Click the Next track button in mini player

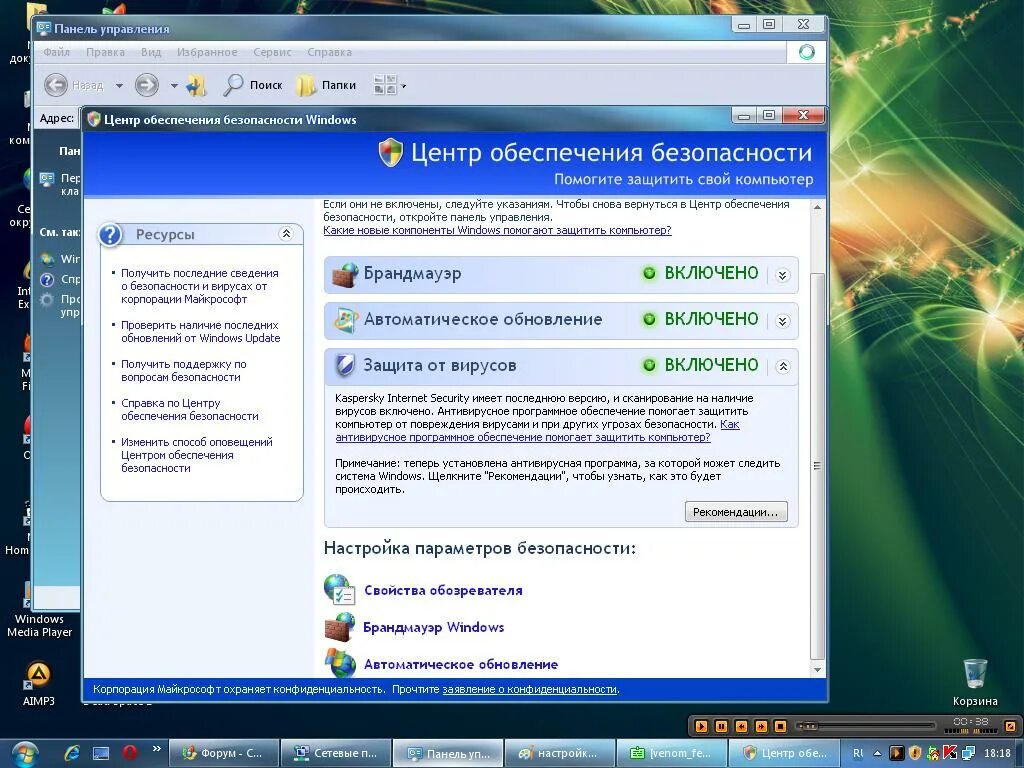[x=761, y=726]
